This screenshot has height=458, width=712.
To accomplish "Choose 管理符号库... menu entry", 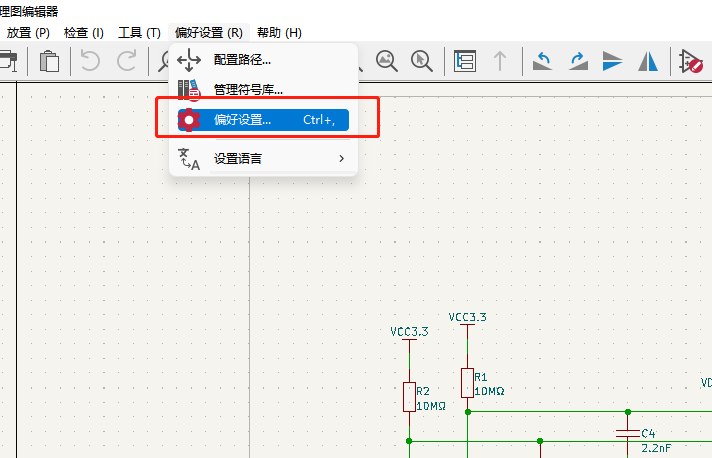I will click(263, 89).
